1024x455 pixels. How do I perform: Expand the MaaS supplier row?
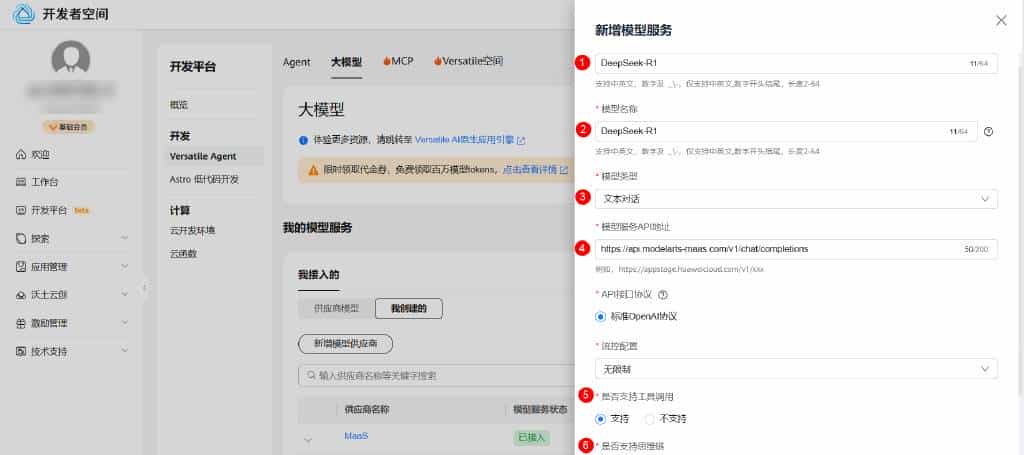click(x=308, y=441)
